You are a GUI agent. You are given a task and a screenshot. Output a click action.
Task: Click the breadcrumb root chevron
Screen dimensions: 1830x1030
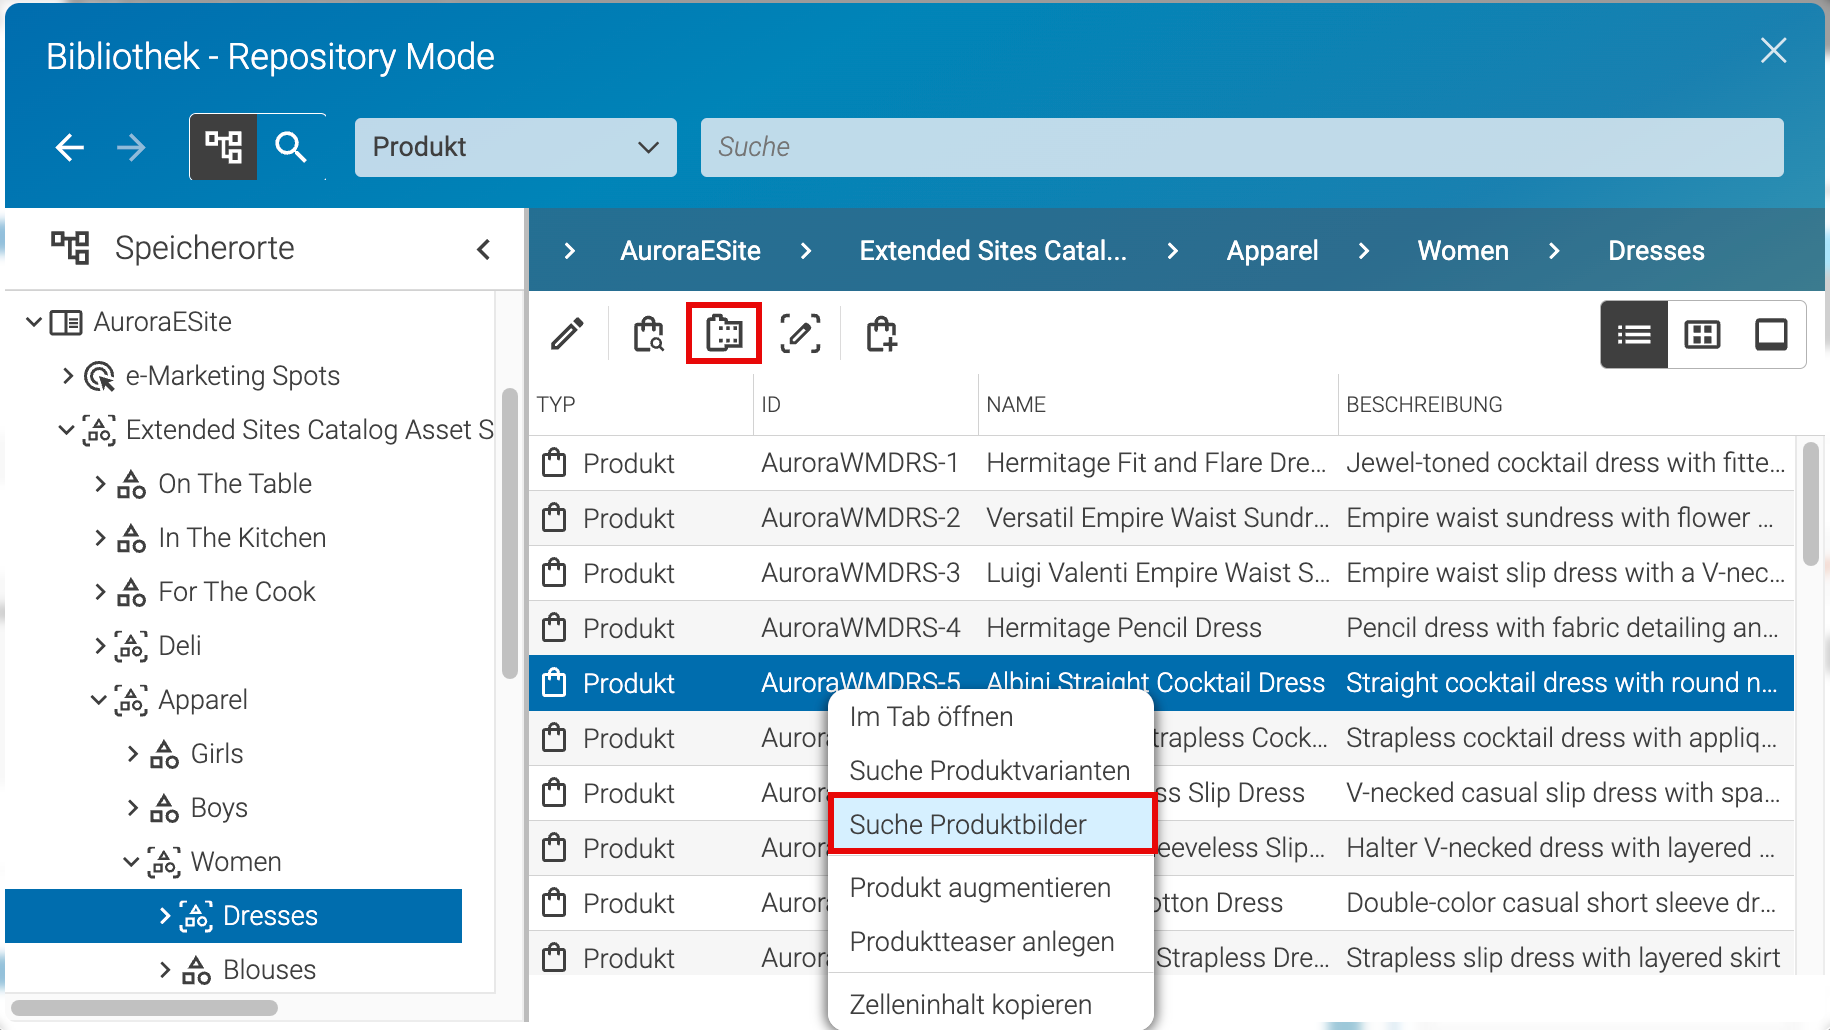569,251
